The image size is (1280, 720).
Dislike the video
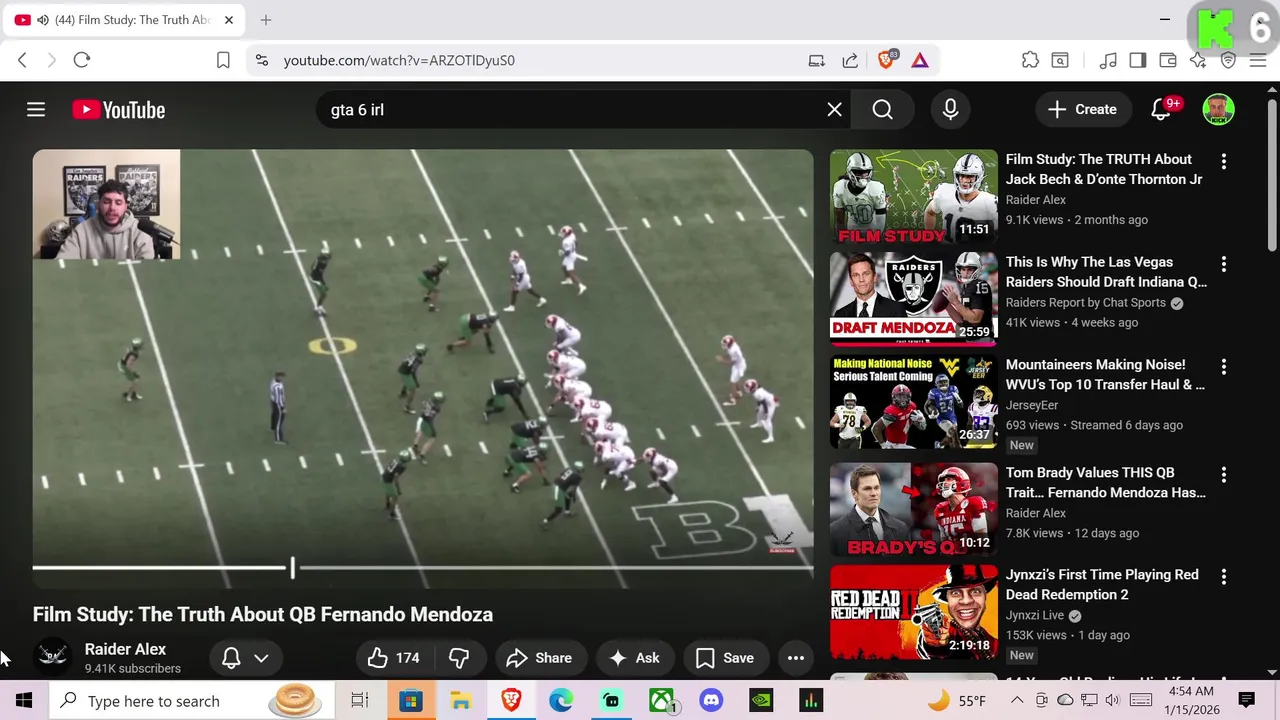click(x=459, y=658)
